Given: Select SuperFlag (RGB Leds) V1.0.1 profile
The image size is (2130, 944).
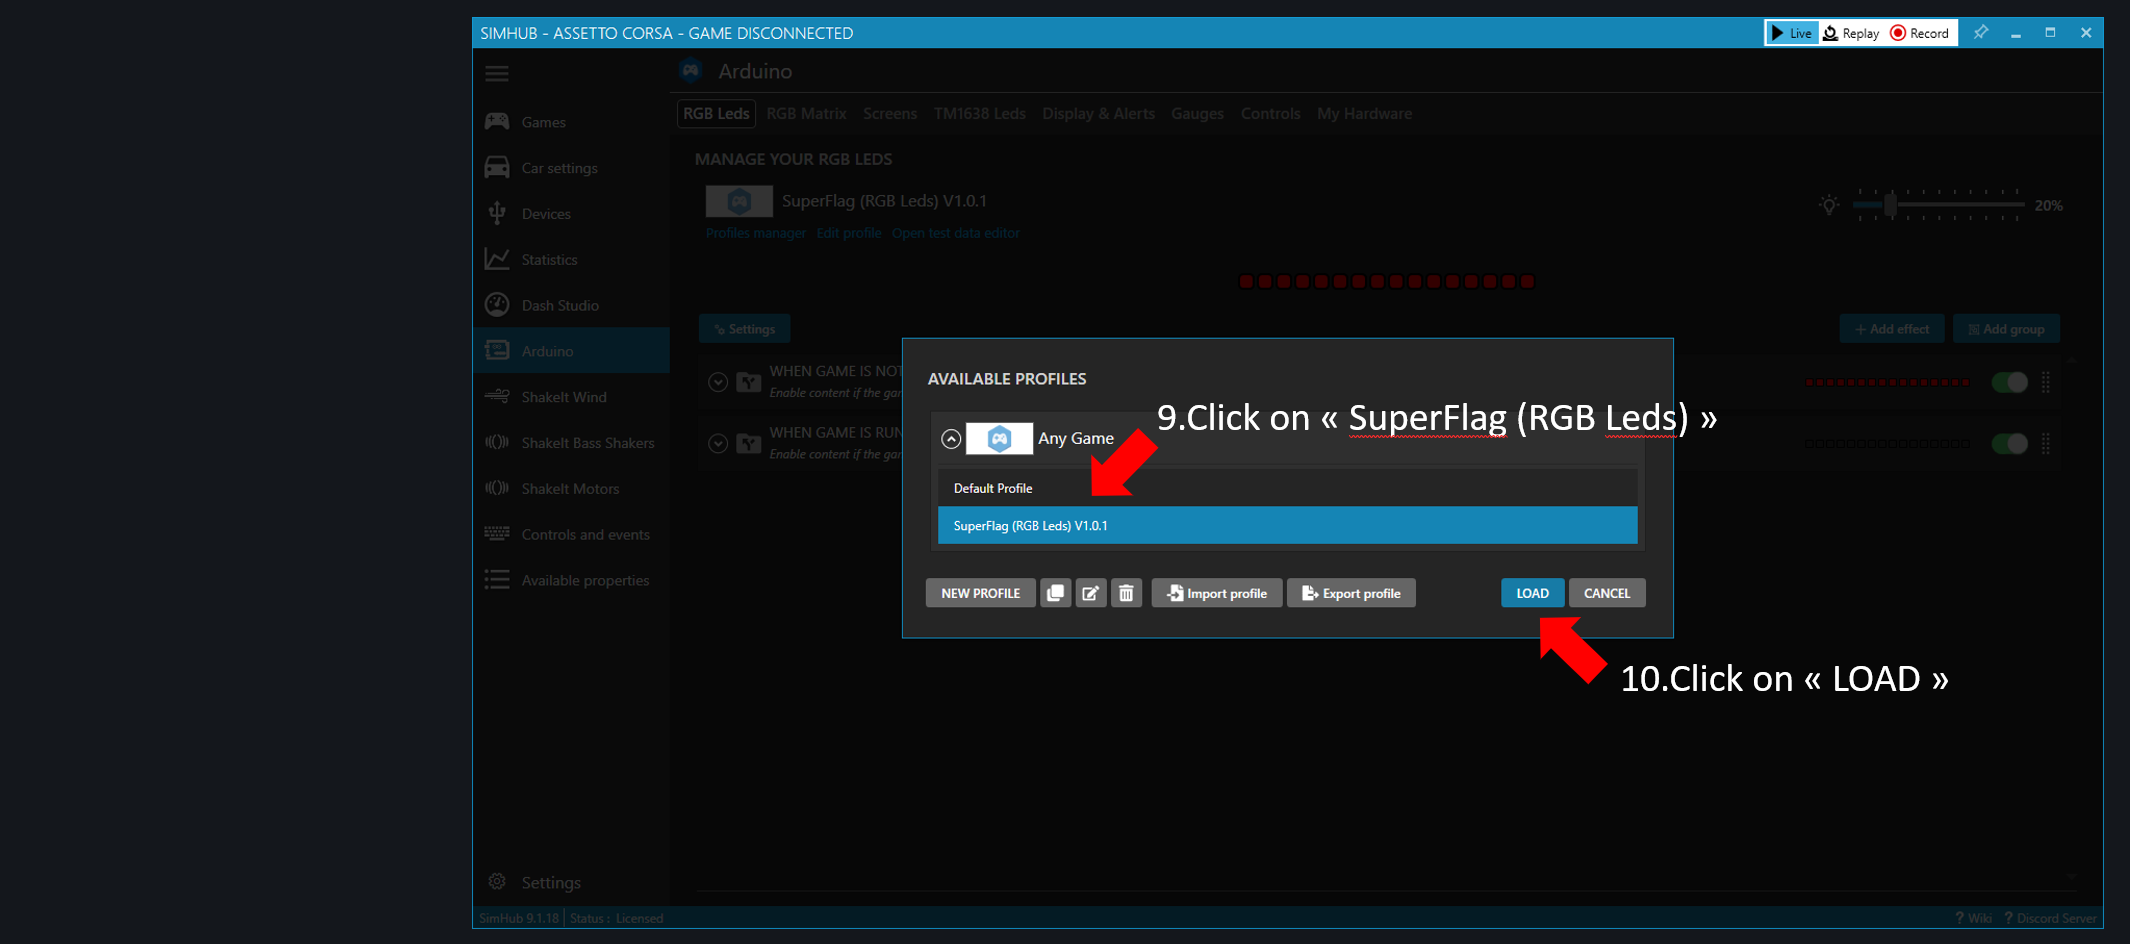Looking at the screenshot, I should point(1287,526).
